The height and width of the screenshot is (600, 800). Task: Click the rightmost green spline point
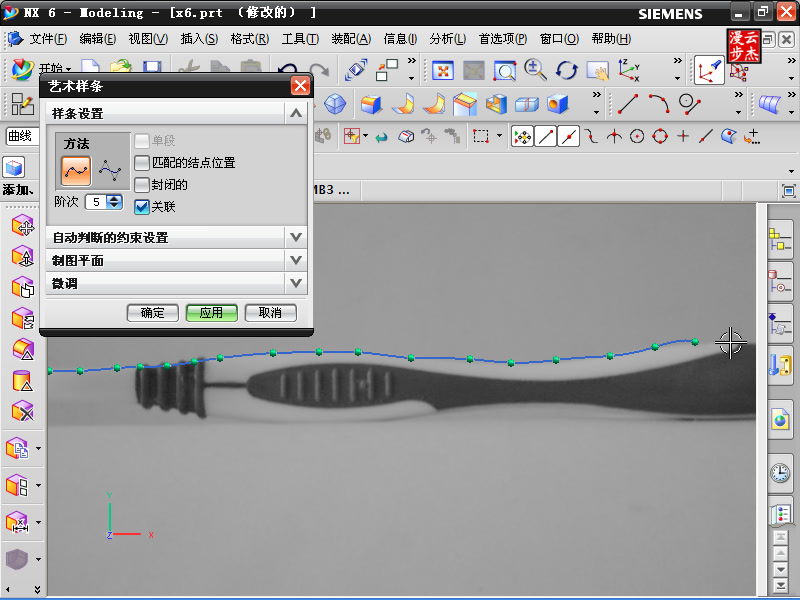(x=695, y=342)
